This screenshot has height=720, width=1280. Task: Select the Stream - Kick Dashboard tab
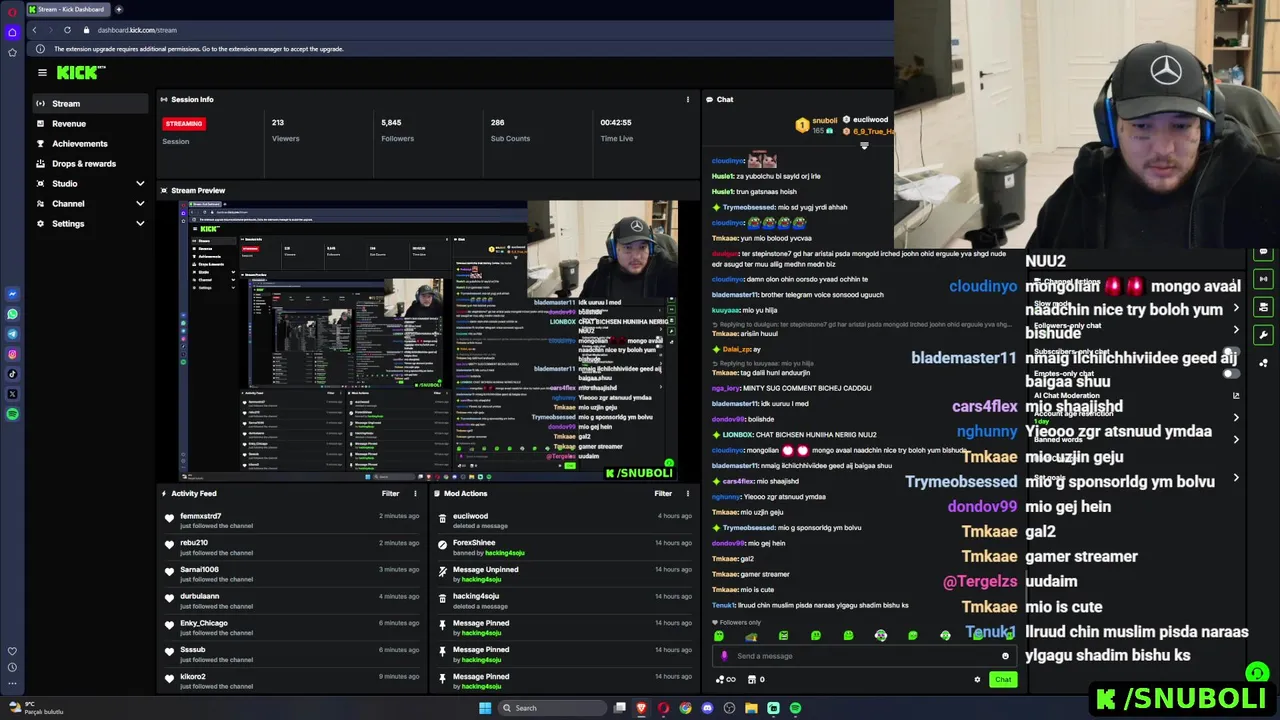pyautogui.click(x=67, y=9)
